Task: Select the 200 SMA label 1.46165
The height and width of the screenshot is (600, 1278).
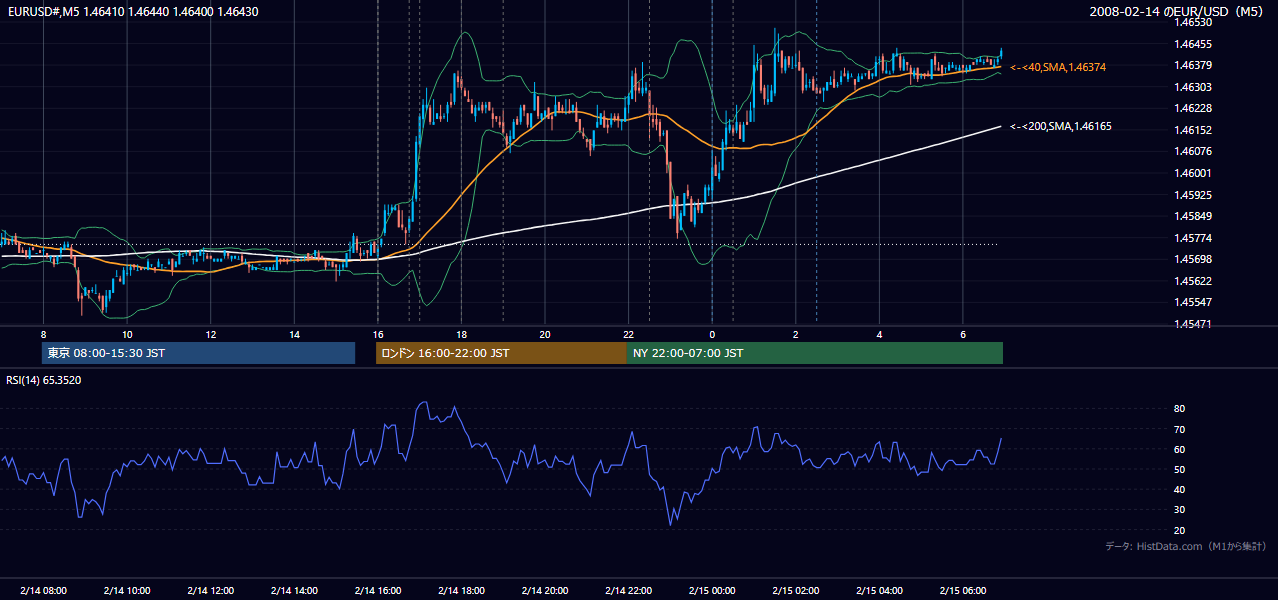Action: (x=1061, y=127)
